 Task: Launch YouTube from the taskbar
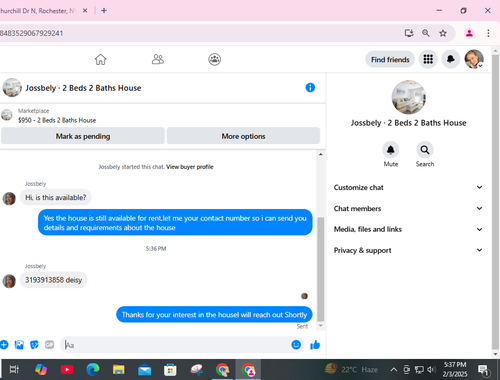point(67,369)
